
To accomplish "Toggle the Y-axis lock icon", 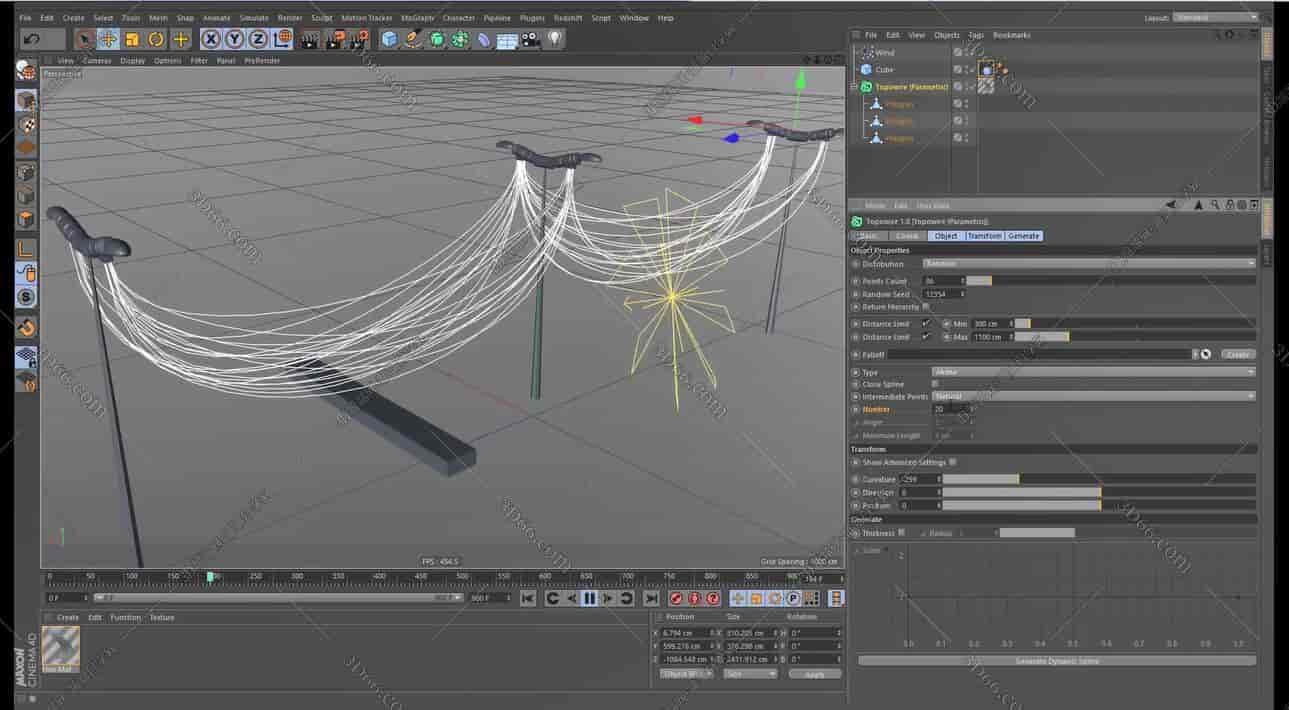I will [x=233, y=40].
